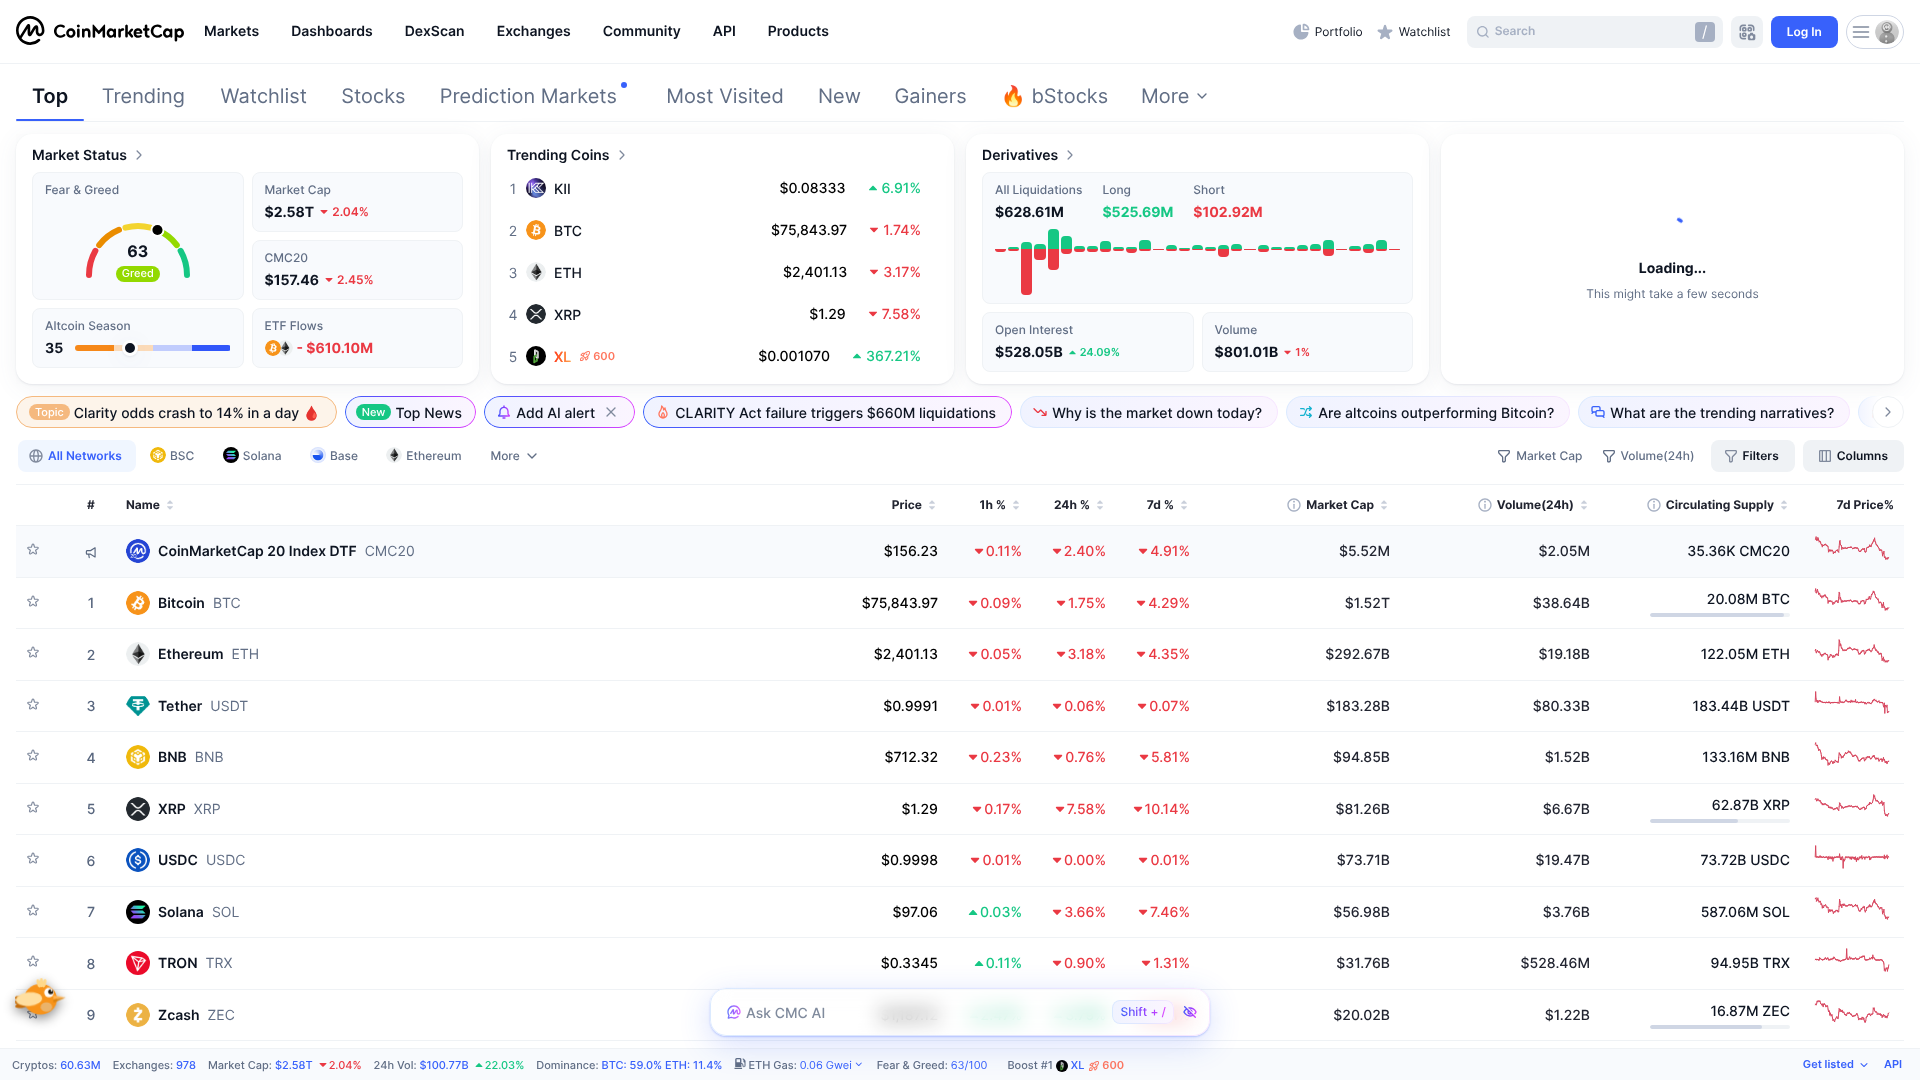Focus the Search input field

1594,32
